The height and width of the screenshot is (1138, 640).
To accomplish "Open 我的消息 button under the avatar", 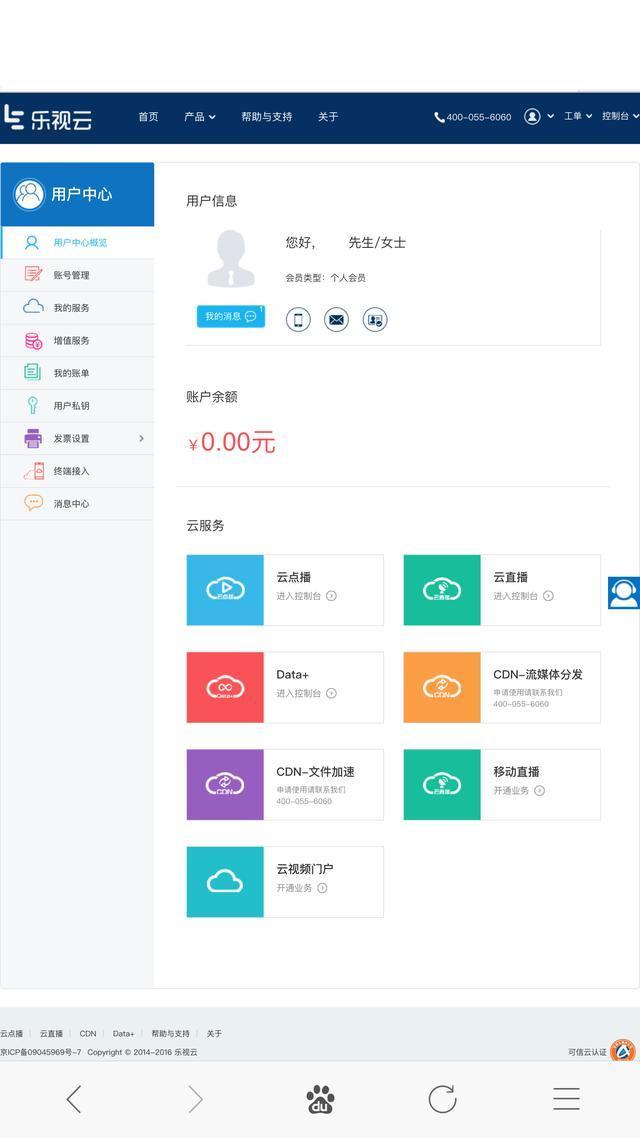I will [231, 316].
